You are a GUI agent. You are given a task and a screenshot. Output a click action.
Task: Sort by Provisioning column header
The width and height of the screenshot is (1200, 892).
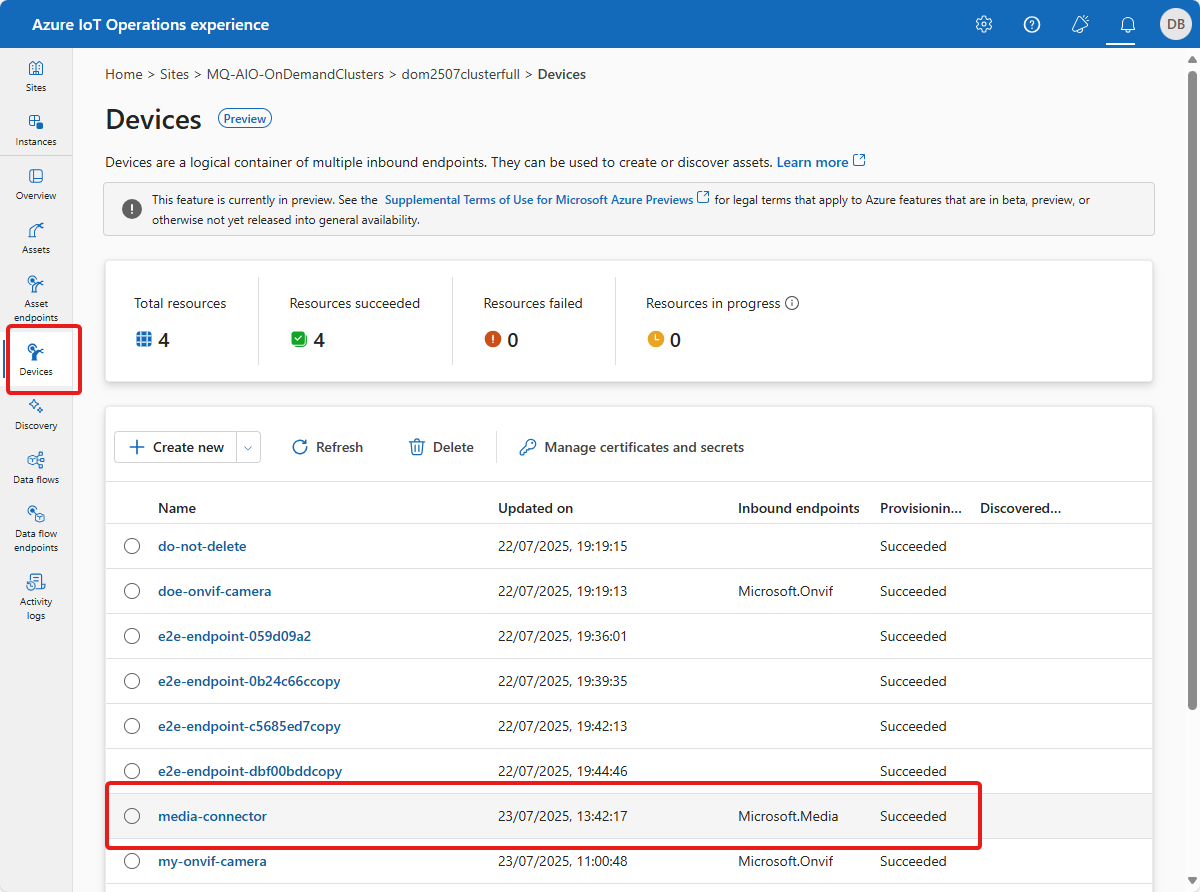[x=920, y=508]
